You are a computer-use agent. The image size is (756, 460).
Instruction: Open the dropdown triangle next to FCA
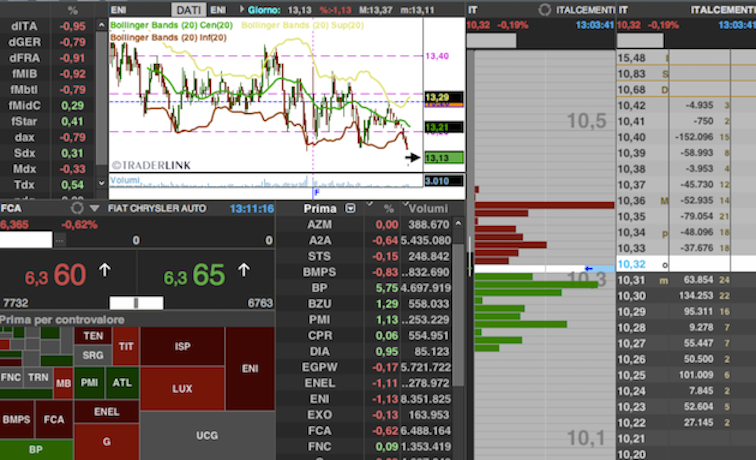coord(94,208)
